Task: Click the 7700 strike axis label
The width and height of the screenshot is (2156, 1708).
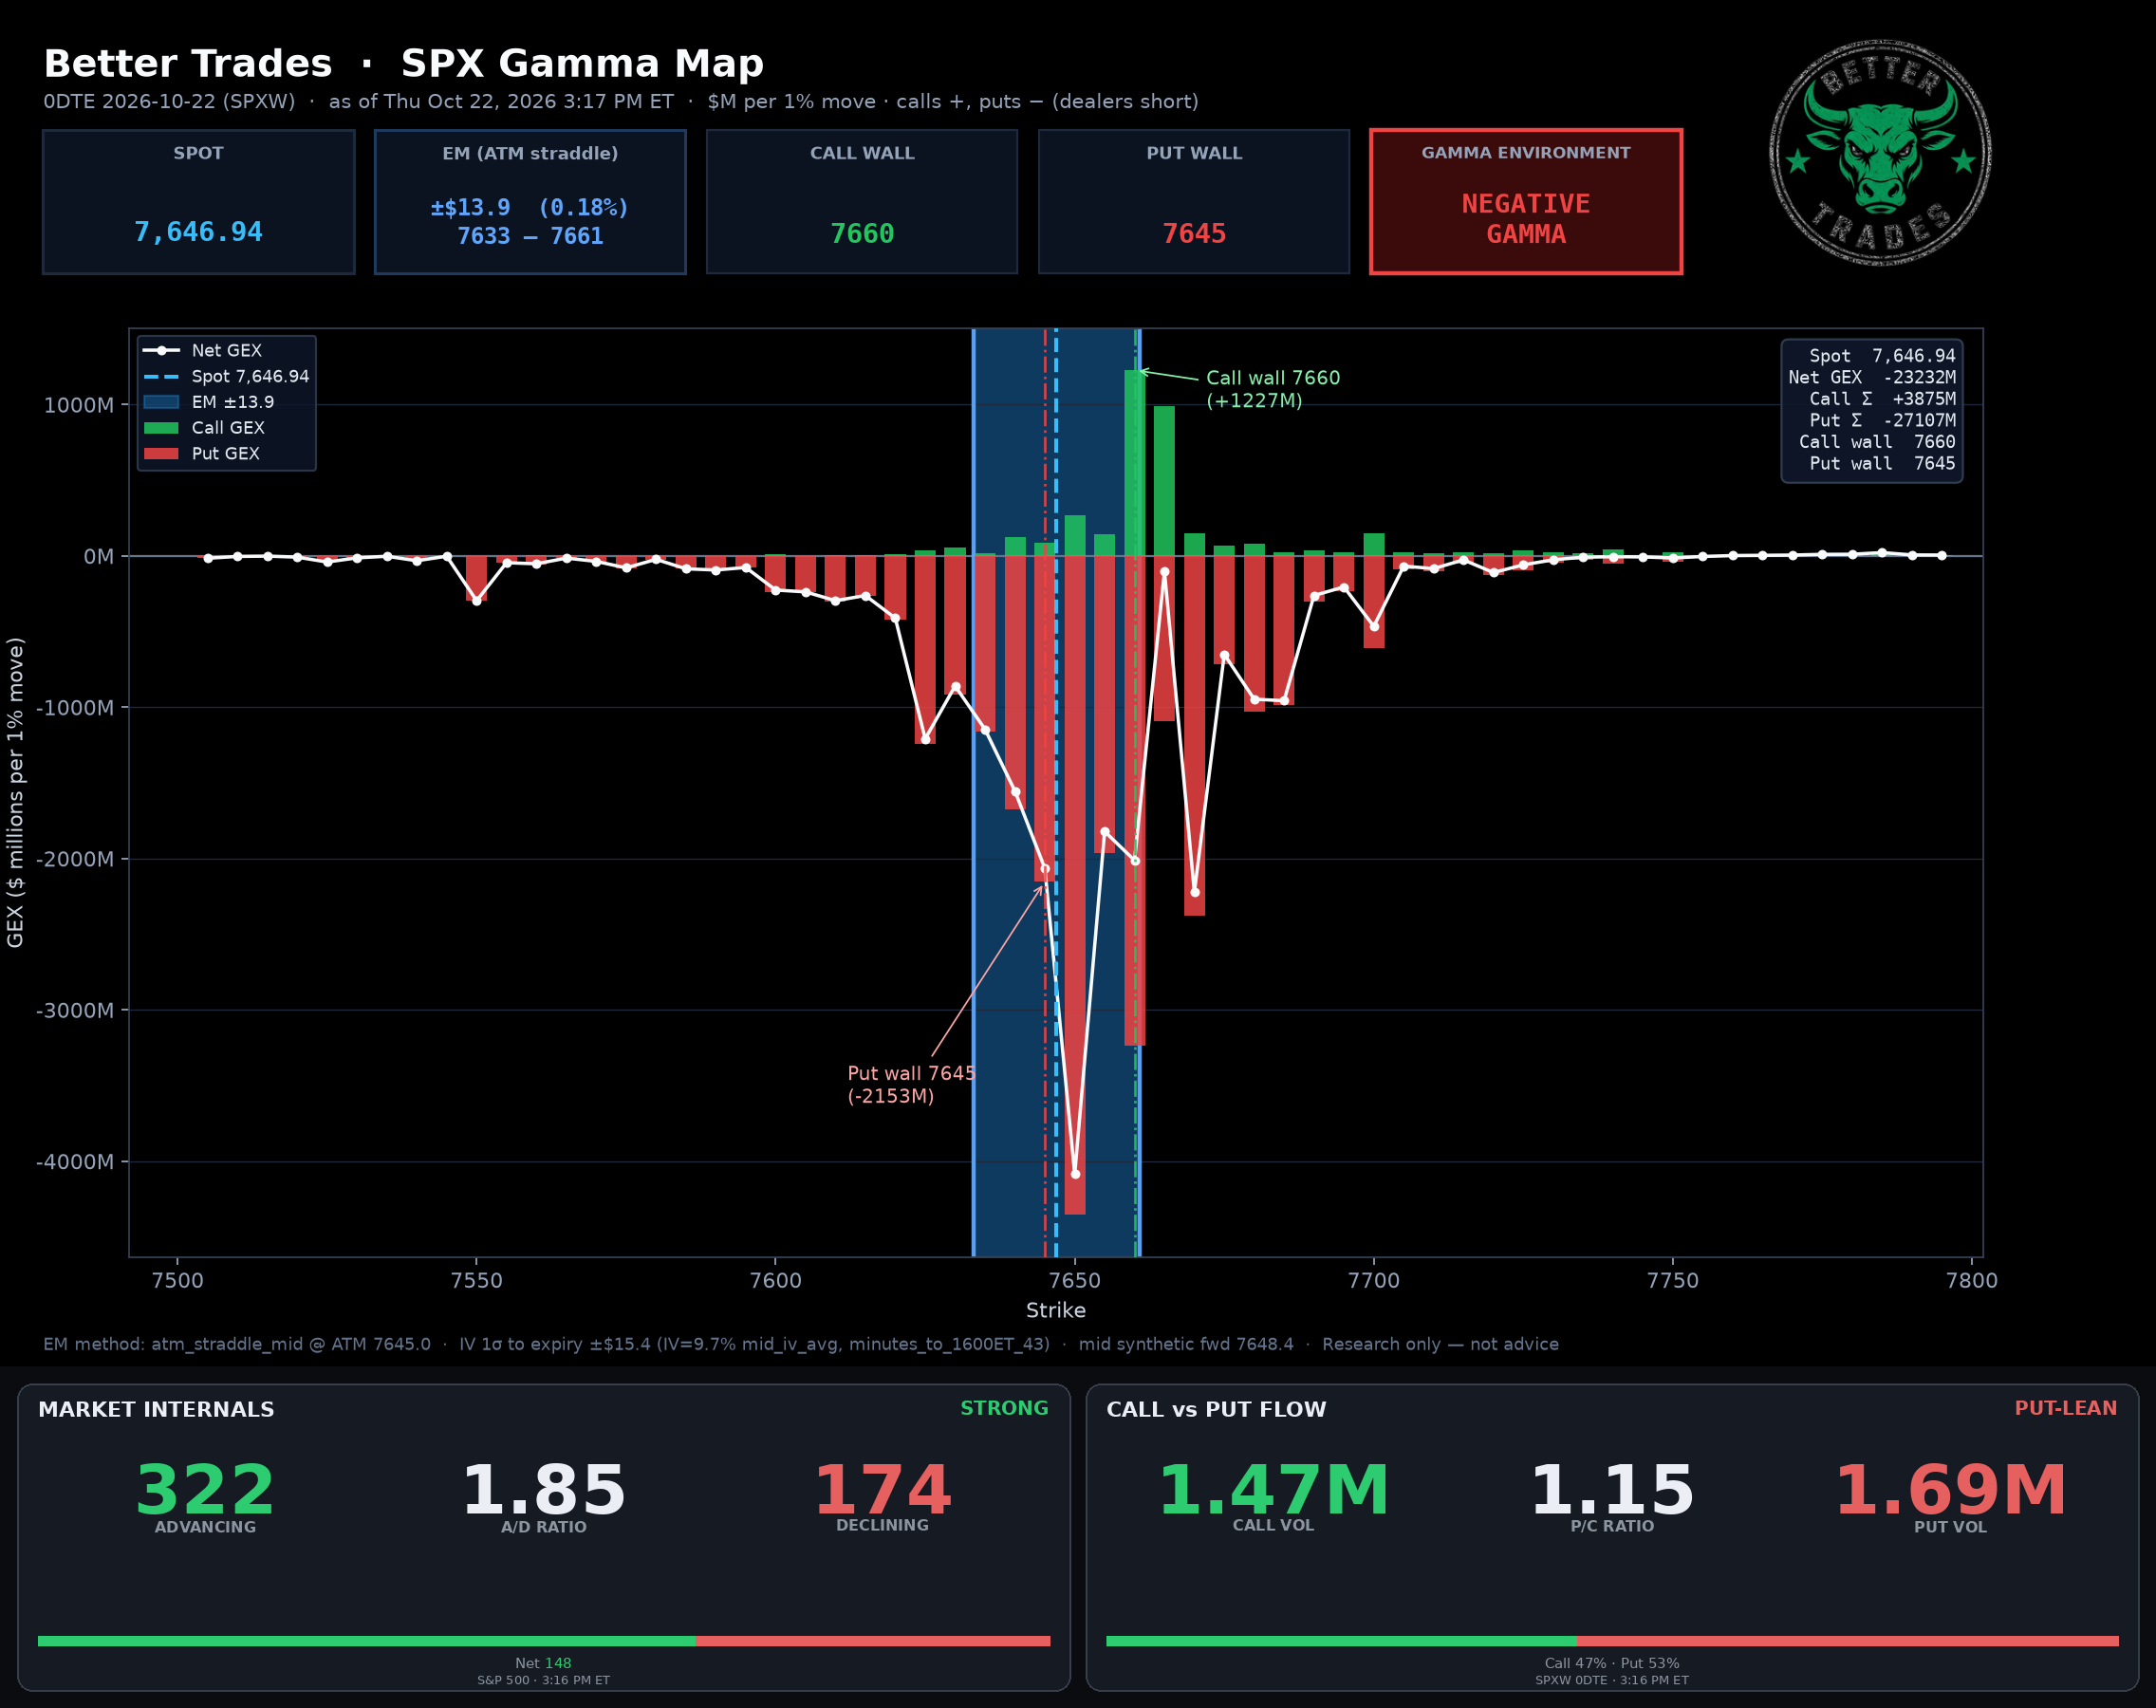Action: point(1374,1281)
